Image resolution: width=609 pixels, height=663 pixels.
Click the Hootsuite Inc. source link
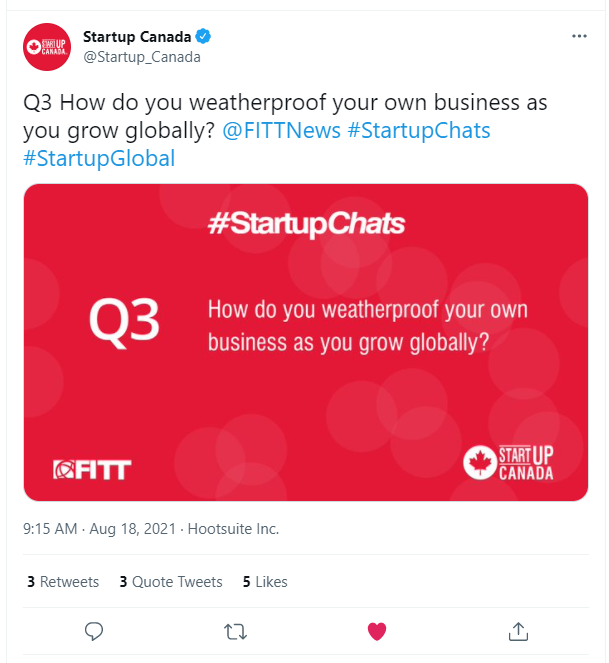pyautogui.click(x=233, y=529)
